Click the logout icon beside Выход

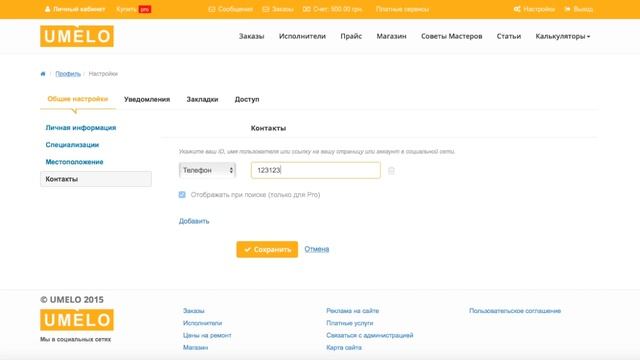567,9
